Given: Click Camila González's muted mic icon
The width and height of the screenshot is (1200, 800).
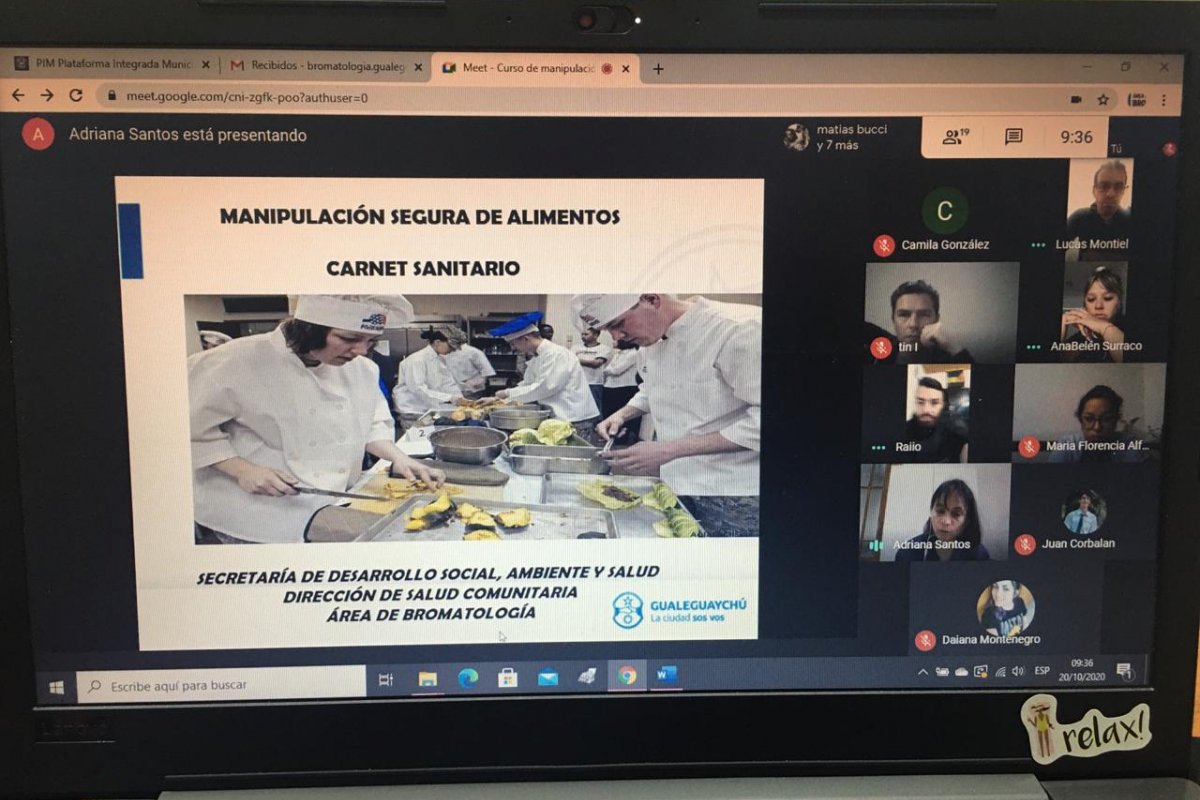Looking at the screenshot, I should (x=883, y=245).
